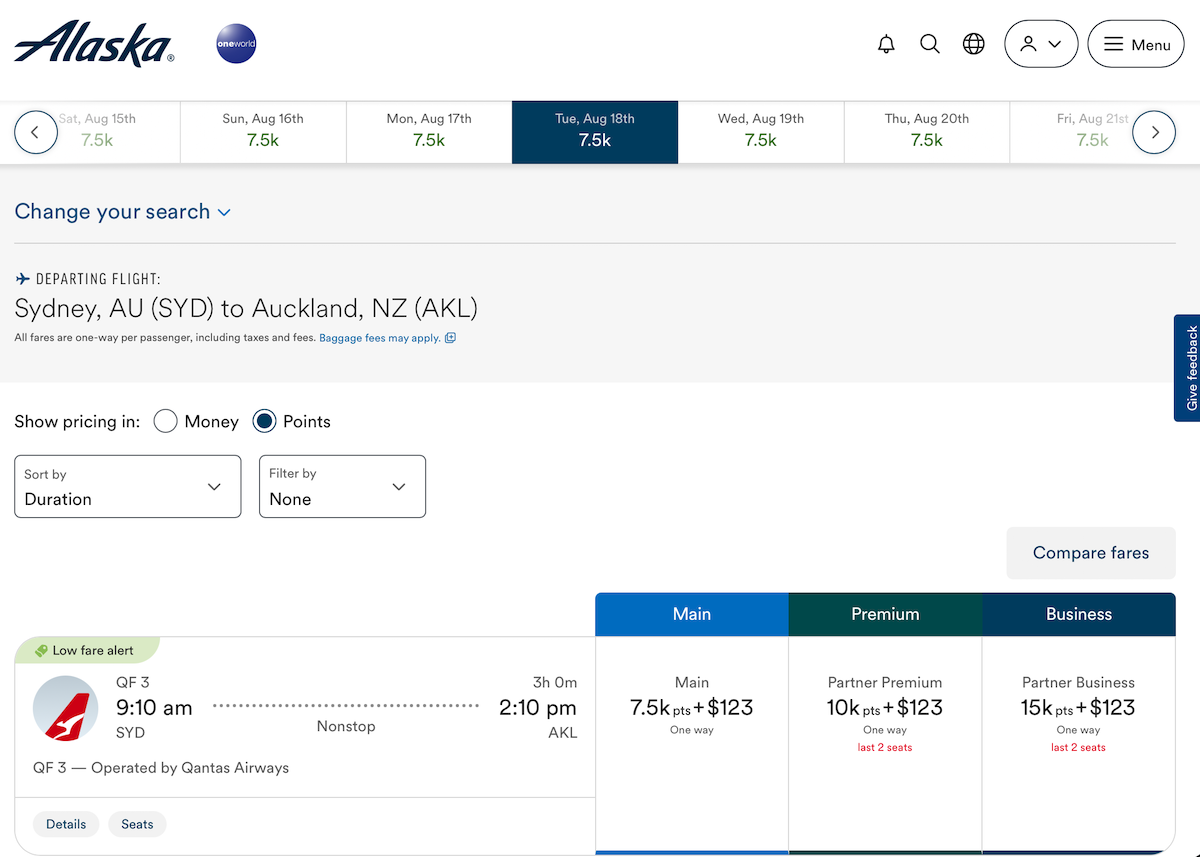The image size is (1200, 857).
Task: Choose the Main fare for 7.5k points
Action: [x=691, y=707]
